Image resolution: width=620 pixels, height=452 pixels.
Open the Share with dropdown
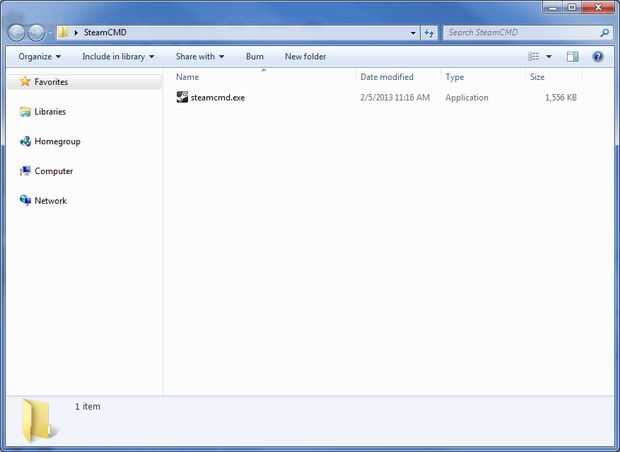(x=200, y=57)
